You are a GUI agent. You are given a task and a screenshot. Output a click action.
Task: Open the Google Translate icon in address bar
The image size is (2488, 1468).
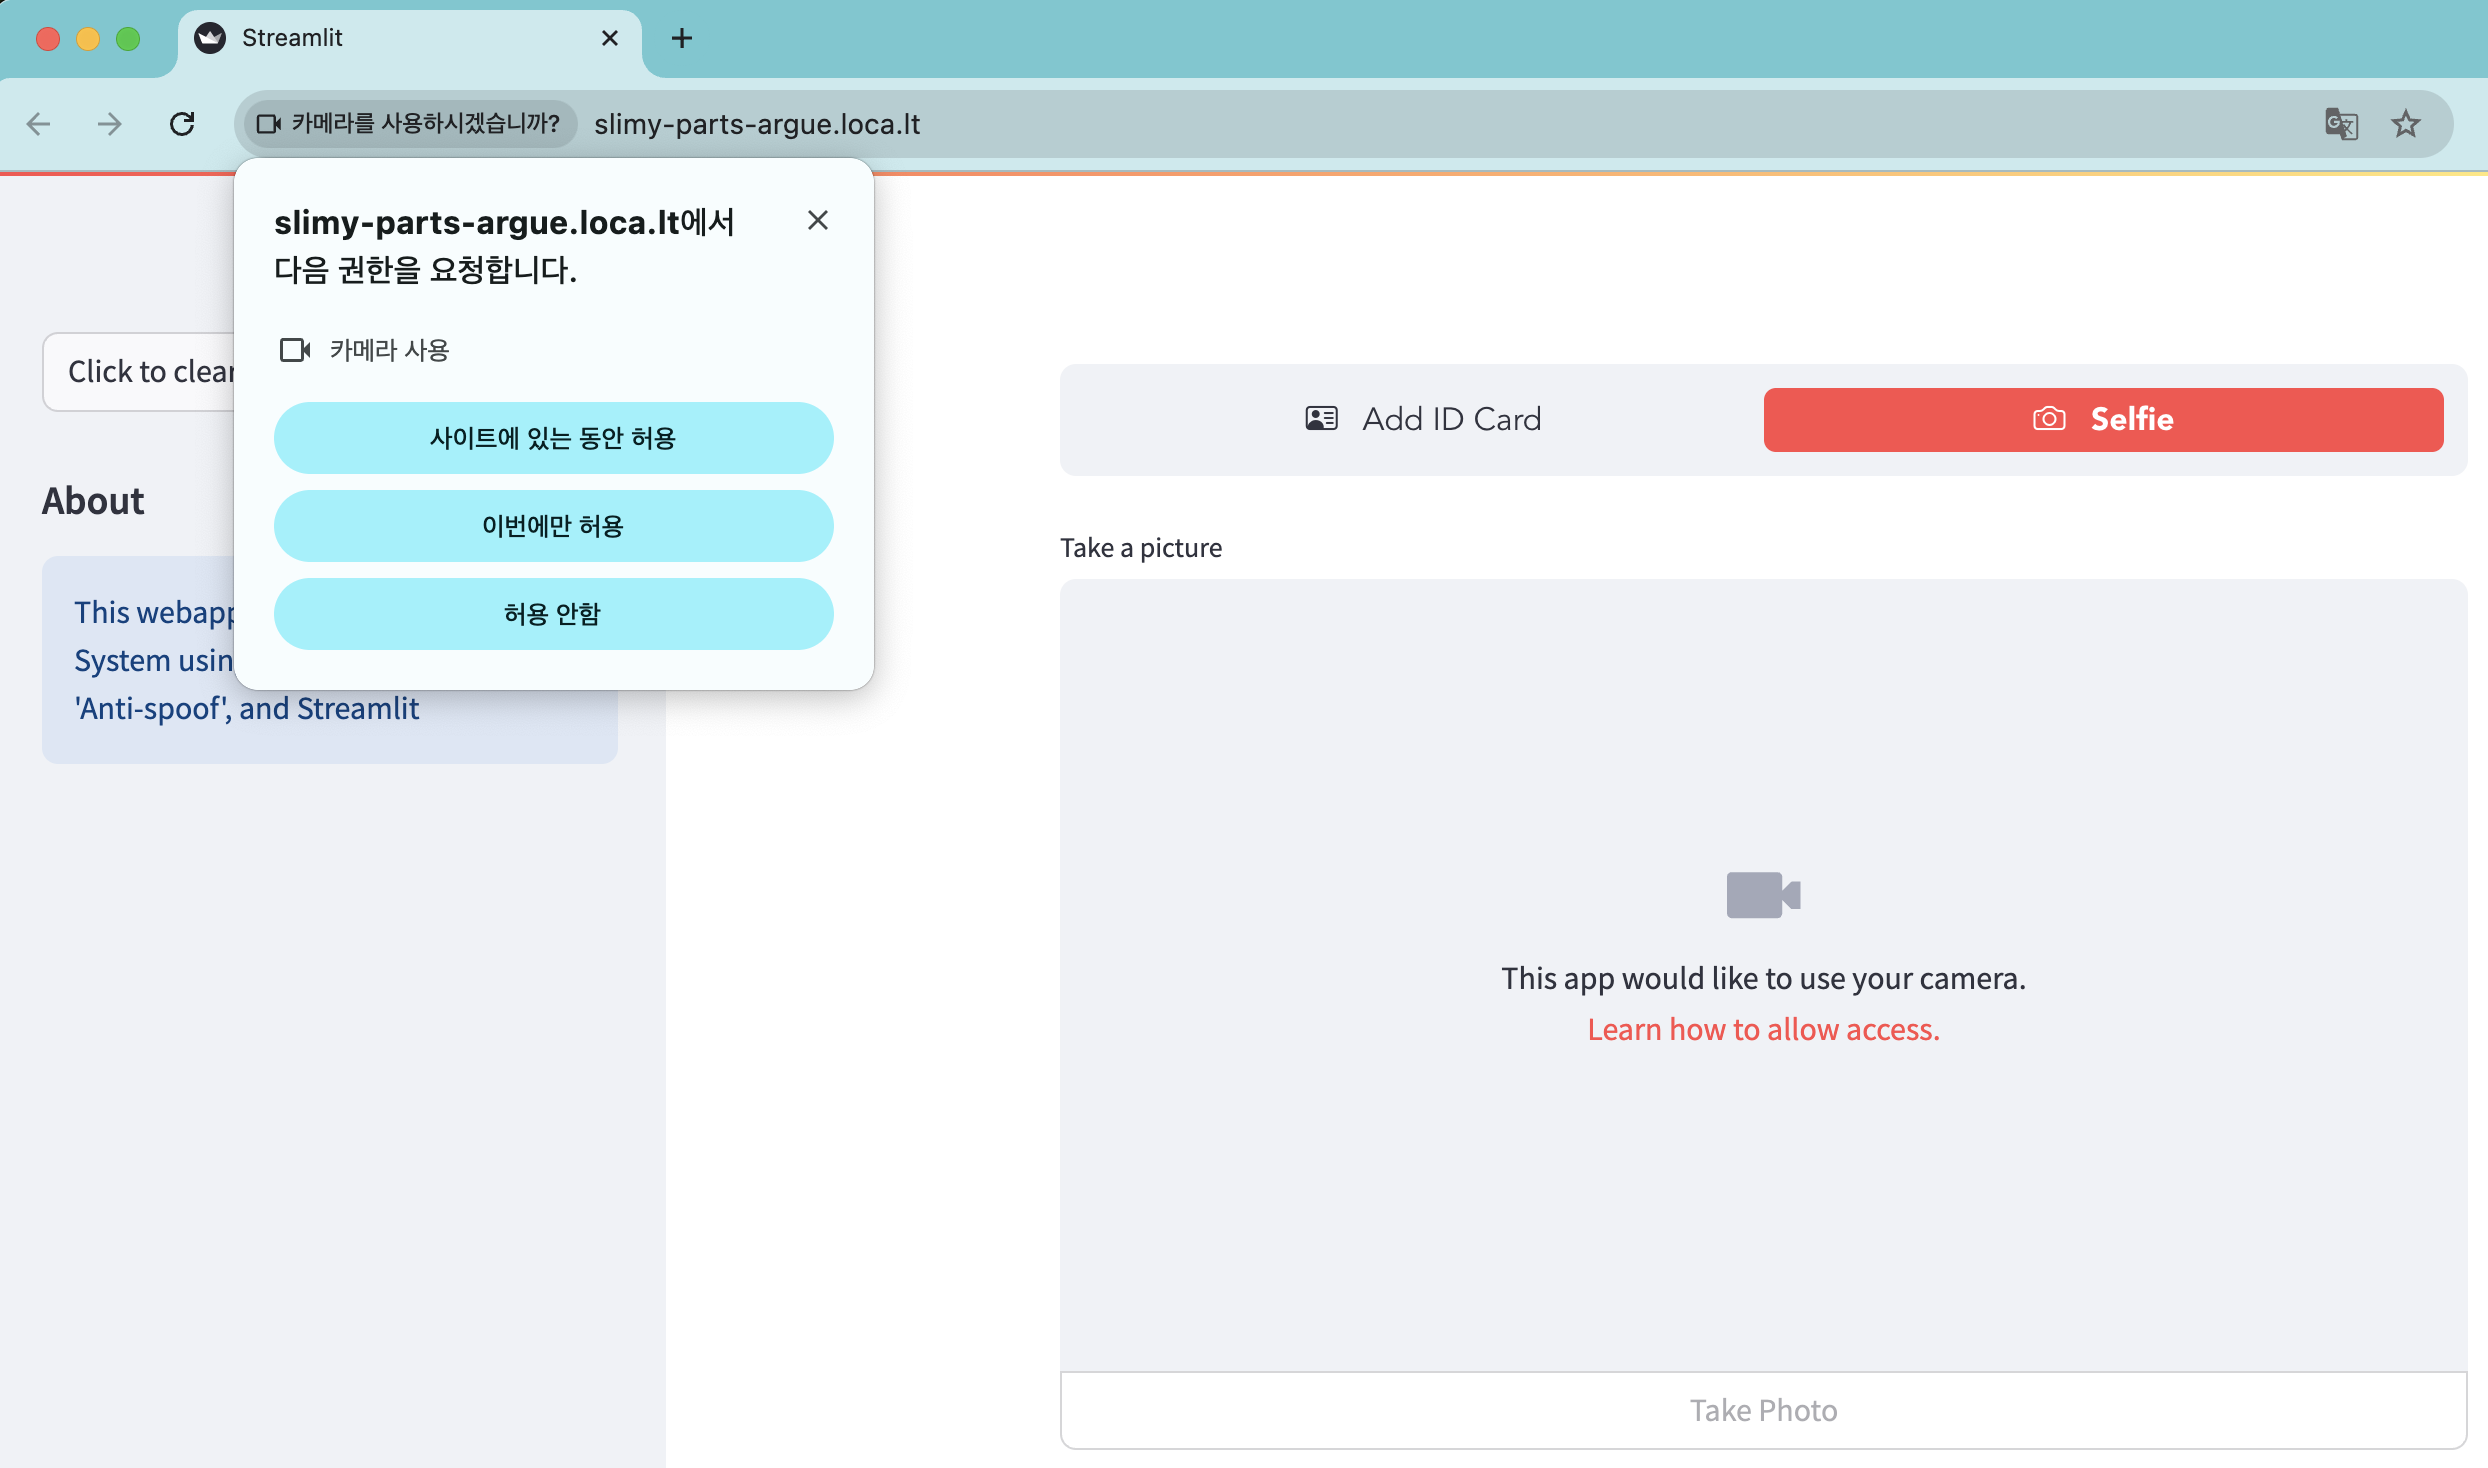tap(2341, 124)
